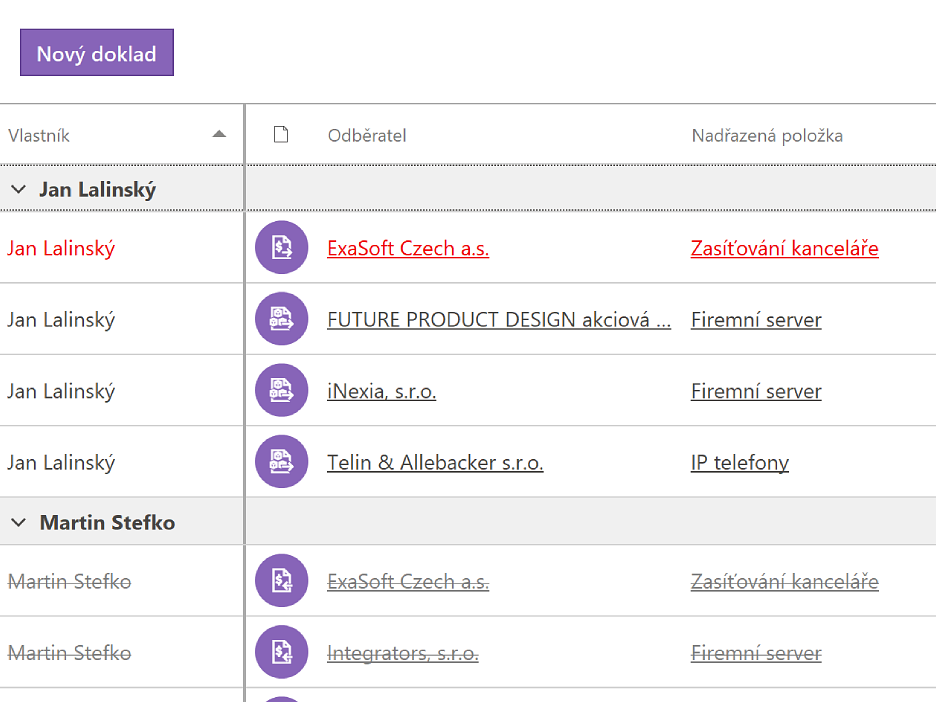Collapse the Martin Stefko group

coord(19,522)
